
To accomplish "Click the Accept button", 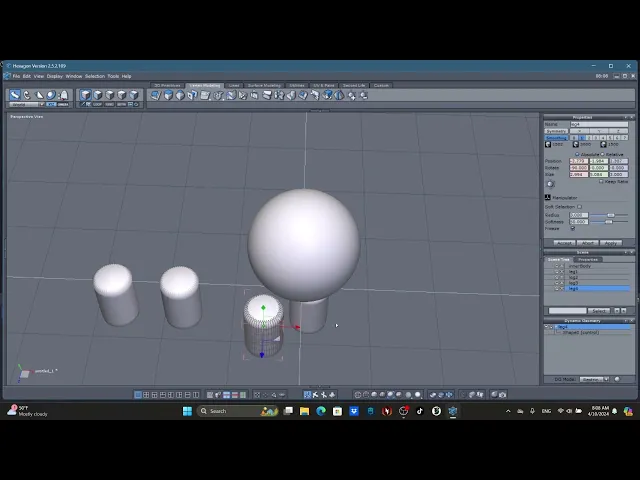I will [x=564, y=243].
